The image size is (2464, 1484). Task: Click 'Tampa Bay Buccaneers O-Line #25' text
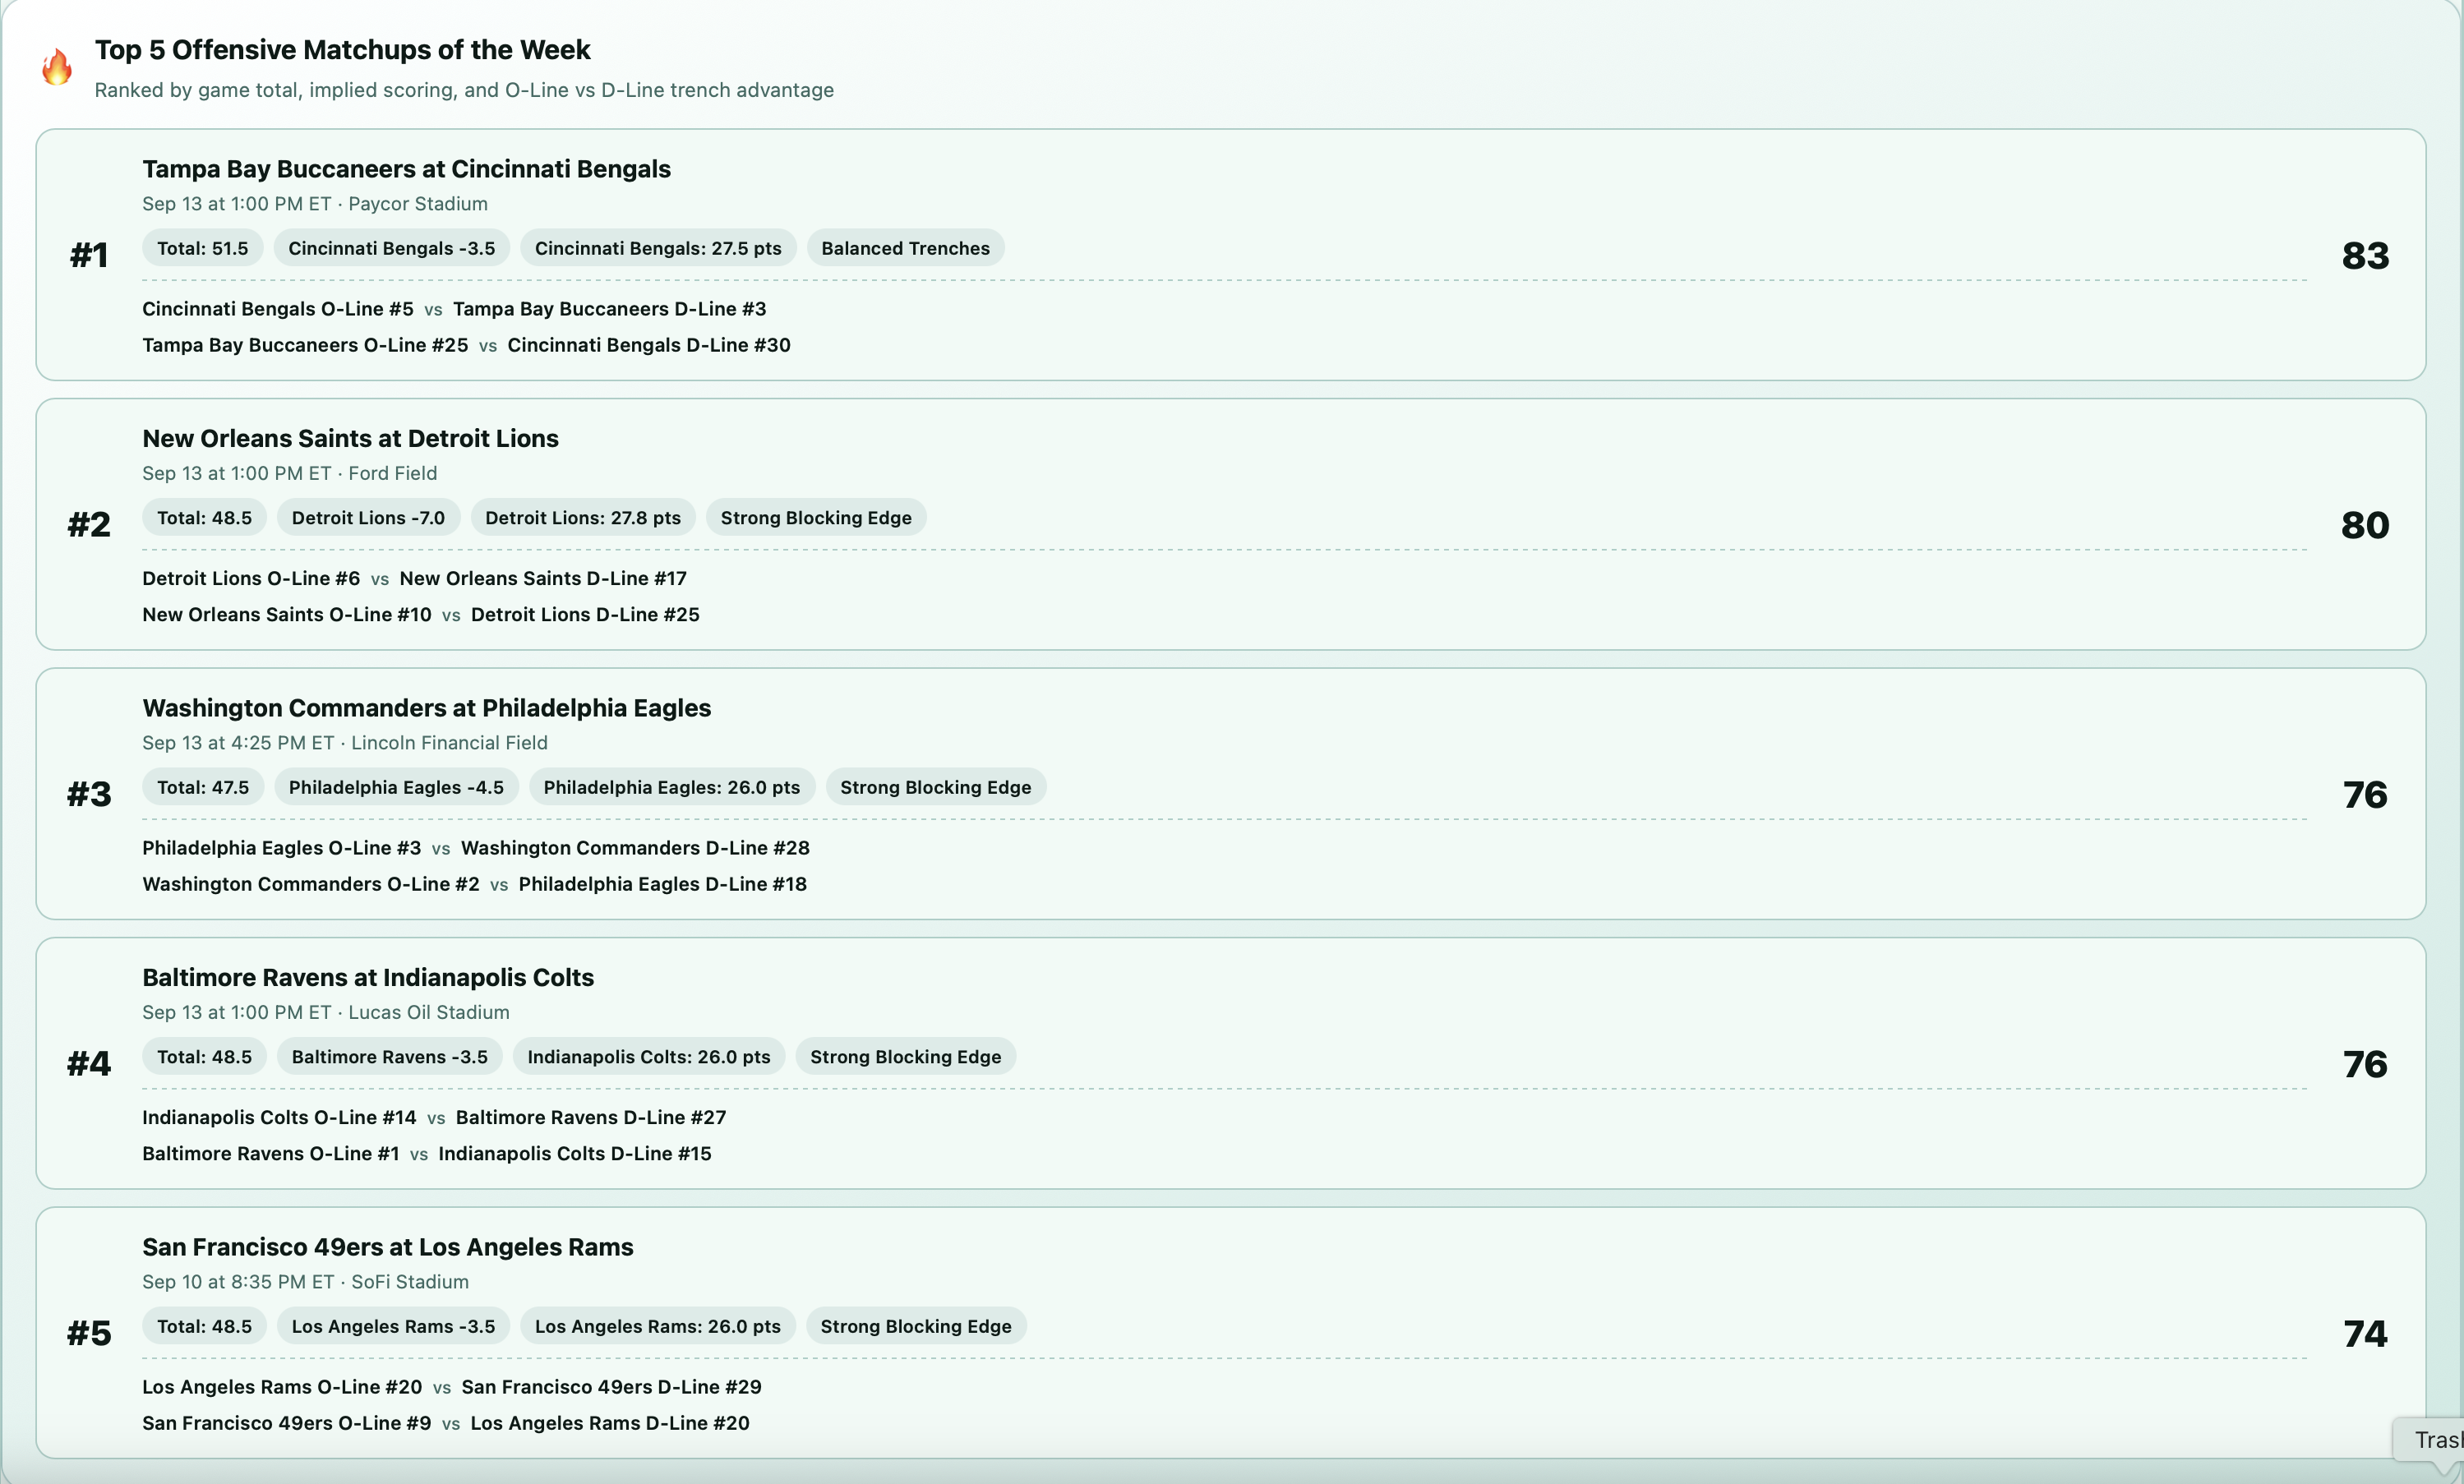305,345
